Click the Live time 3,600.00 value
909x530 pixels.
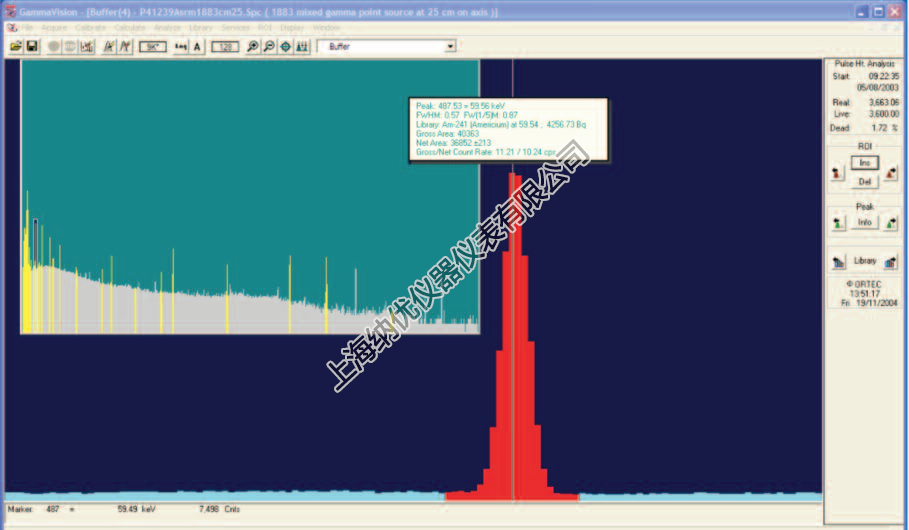coord(883,114)
